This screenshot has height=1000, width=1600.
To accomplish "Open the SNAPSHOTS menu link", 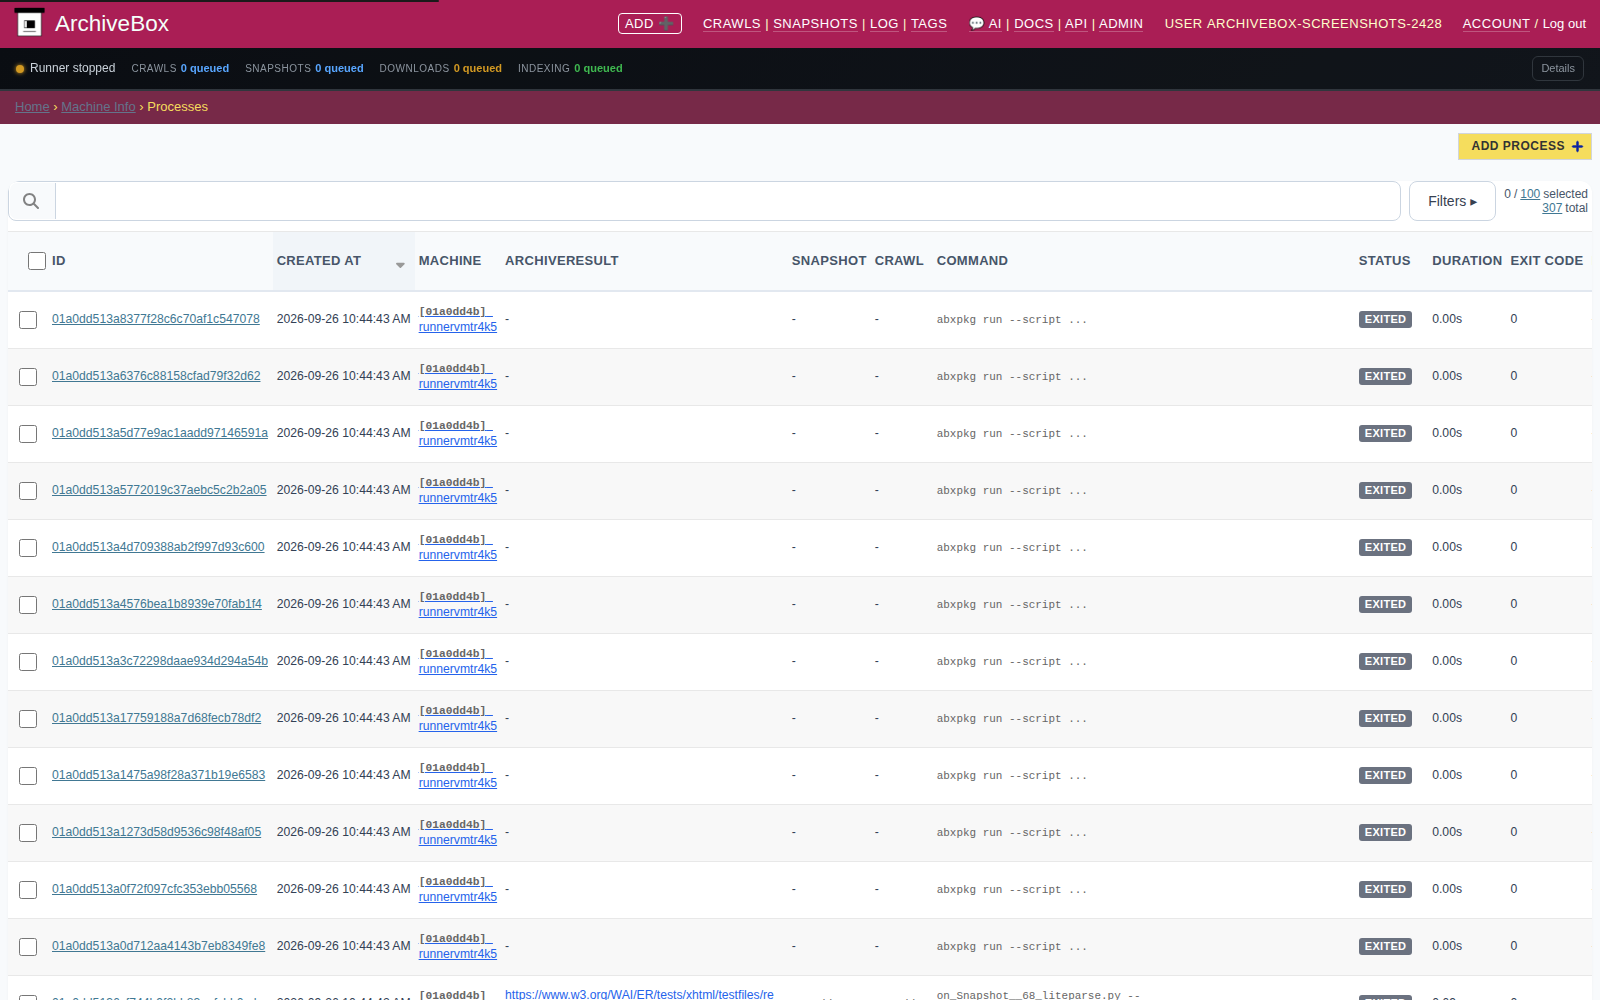I will click(x=815, y=24).
